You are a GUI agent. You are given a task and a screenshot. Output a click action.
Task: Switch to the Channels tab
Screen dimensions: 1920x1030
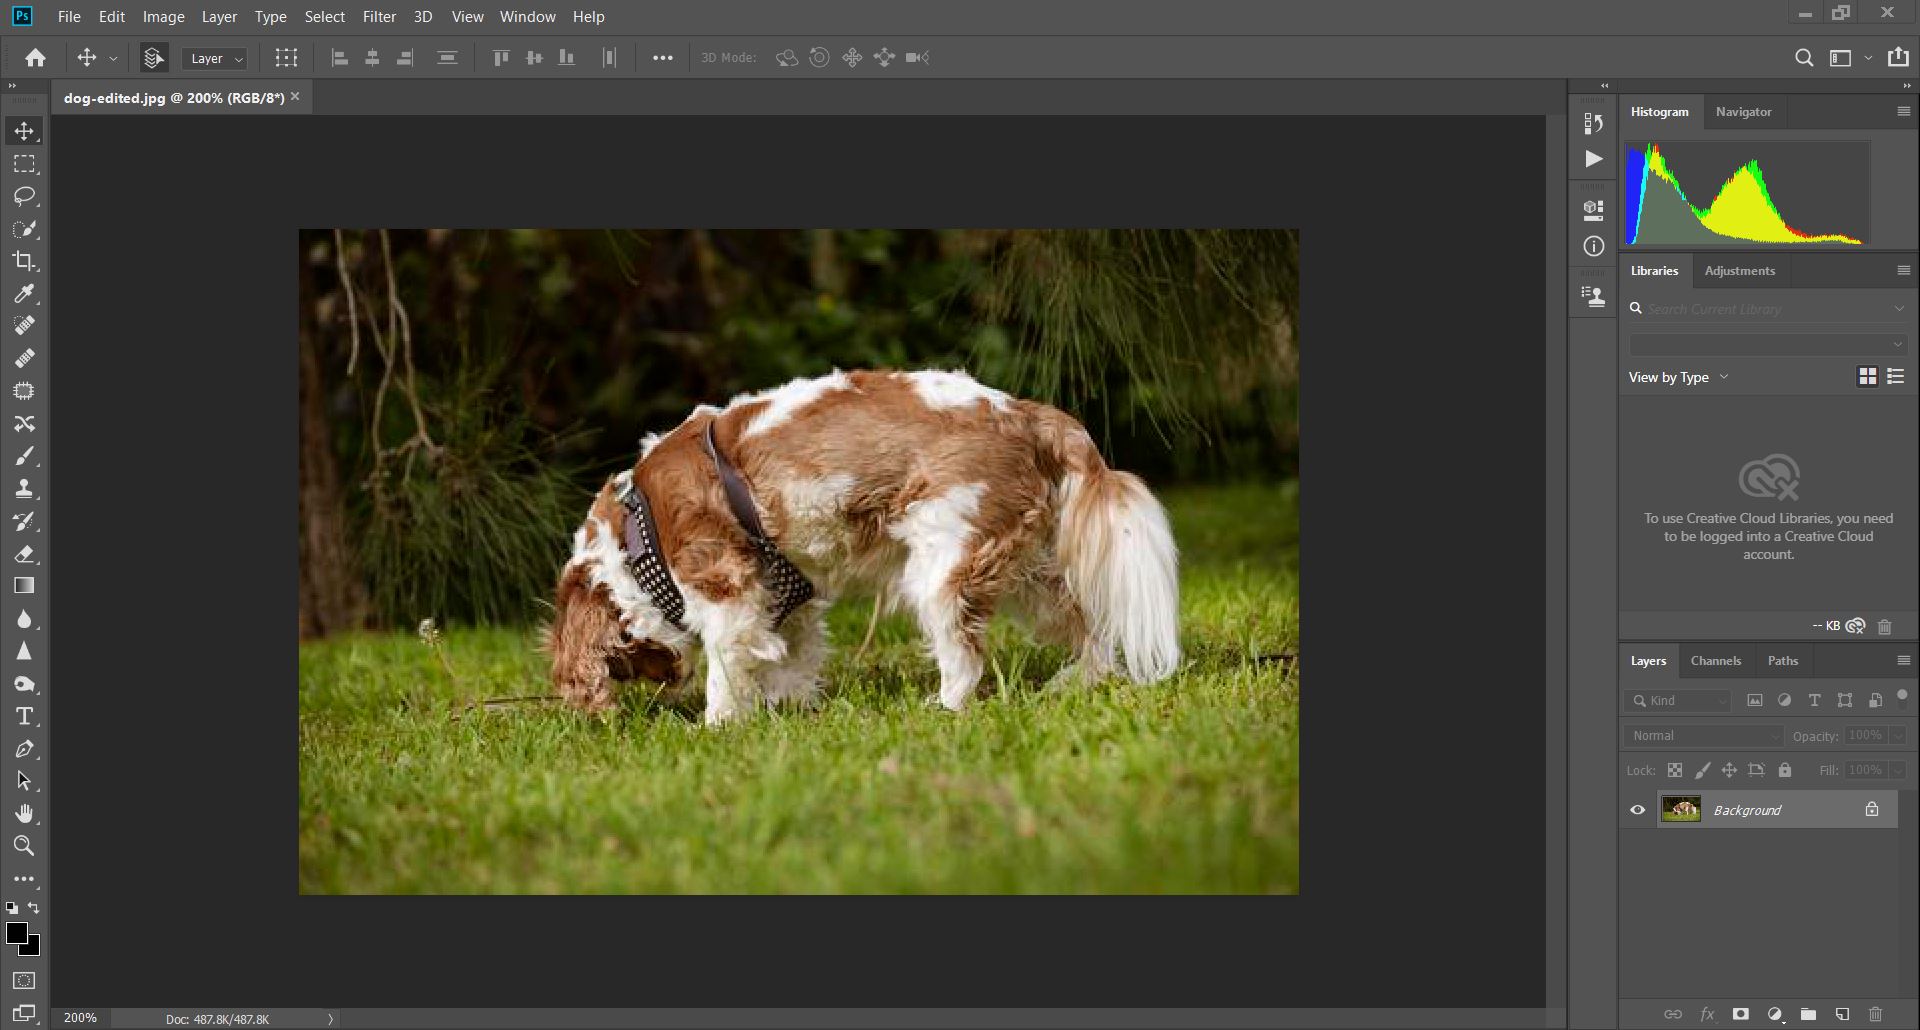pyautogui.click(x=1715, y=661)
